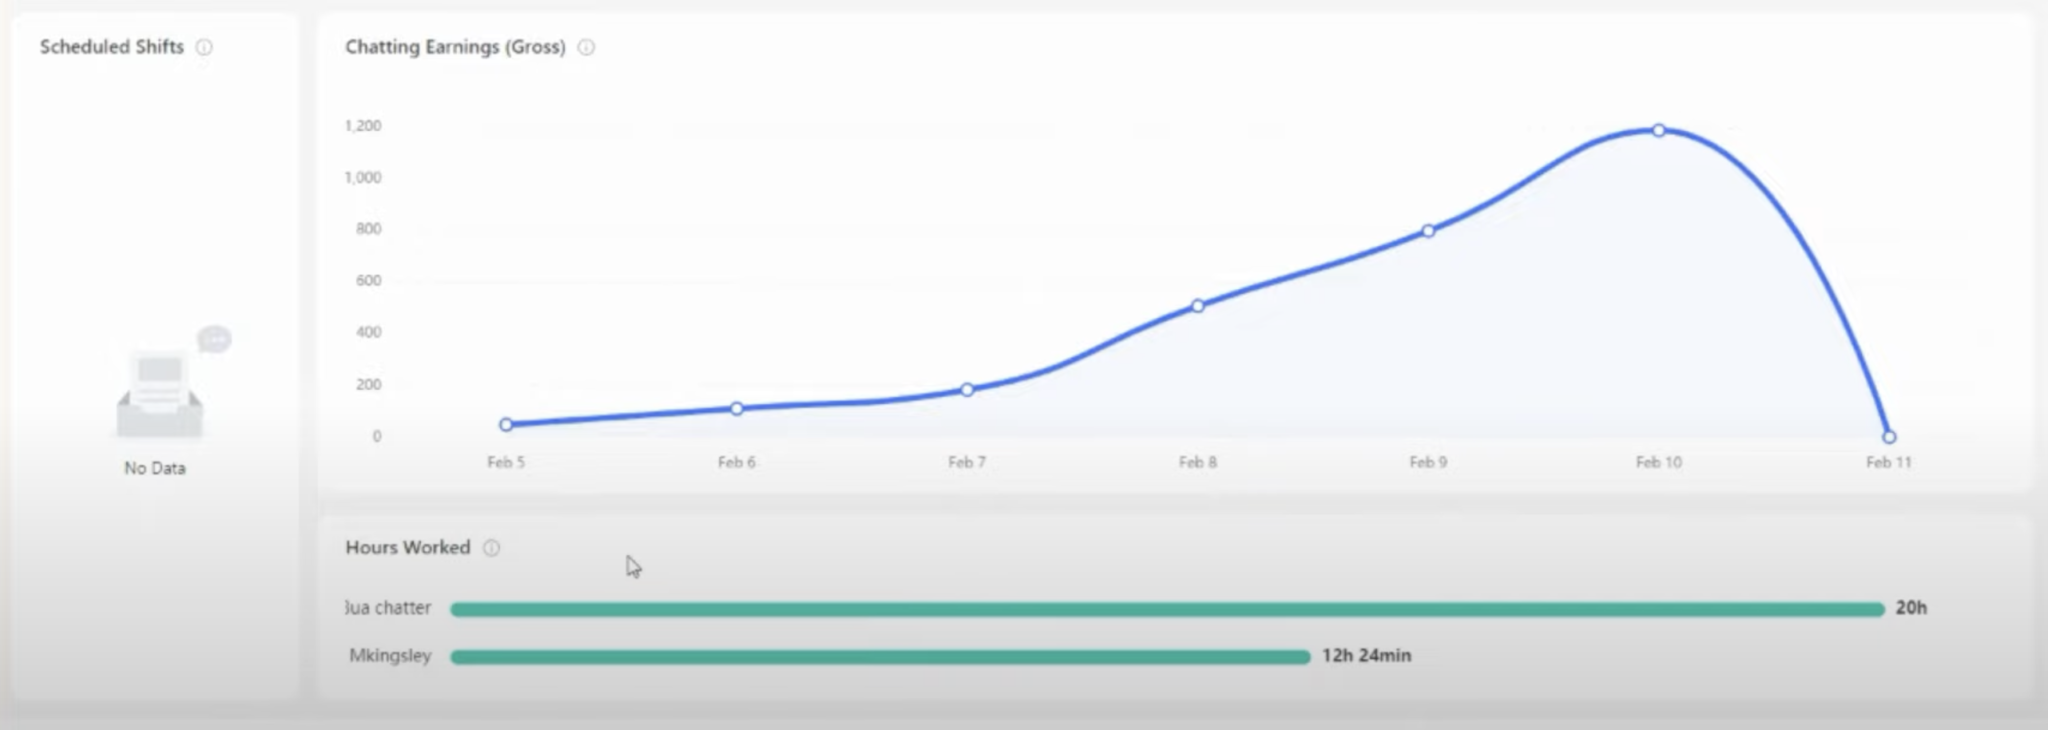This screenshot has height=730, width=2048.
Task: Click the chat bubble above the inbox tray
Action: tap(214, 340)
